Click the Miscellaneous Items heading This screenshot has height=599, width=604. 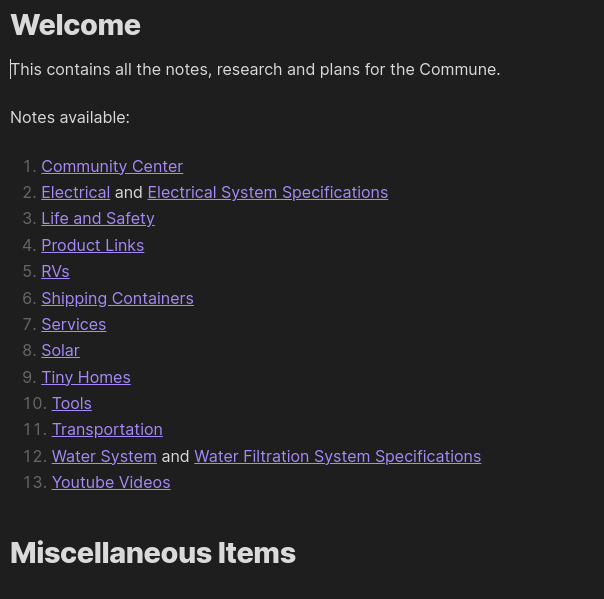pos(153,553)
